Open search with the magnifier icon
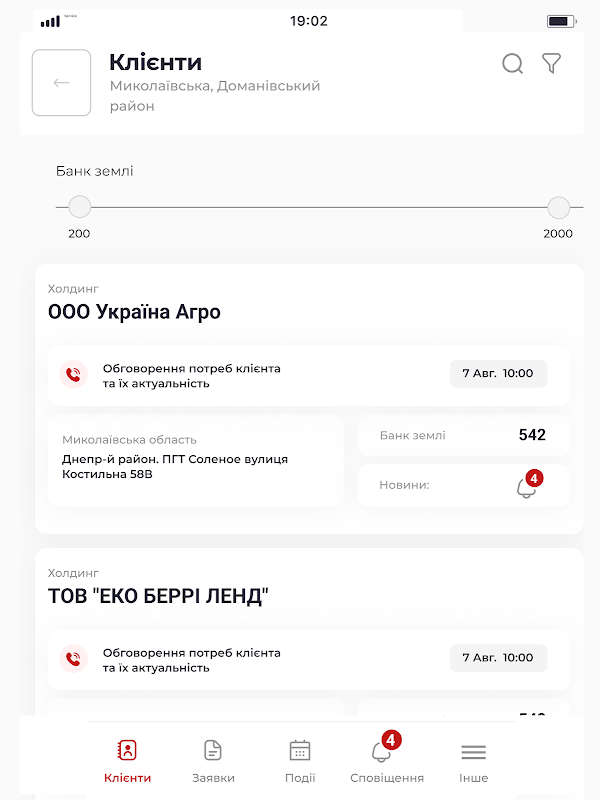This screenshot has width=600, height=800. 512,64
